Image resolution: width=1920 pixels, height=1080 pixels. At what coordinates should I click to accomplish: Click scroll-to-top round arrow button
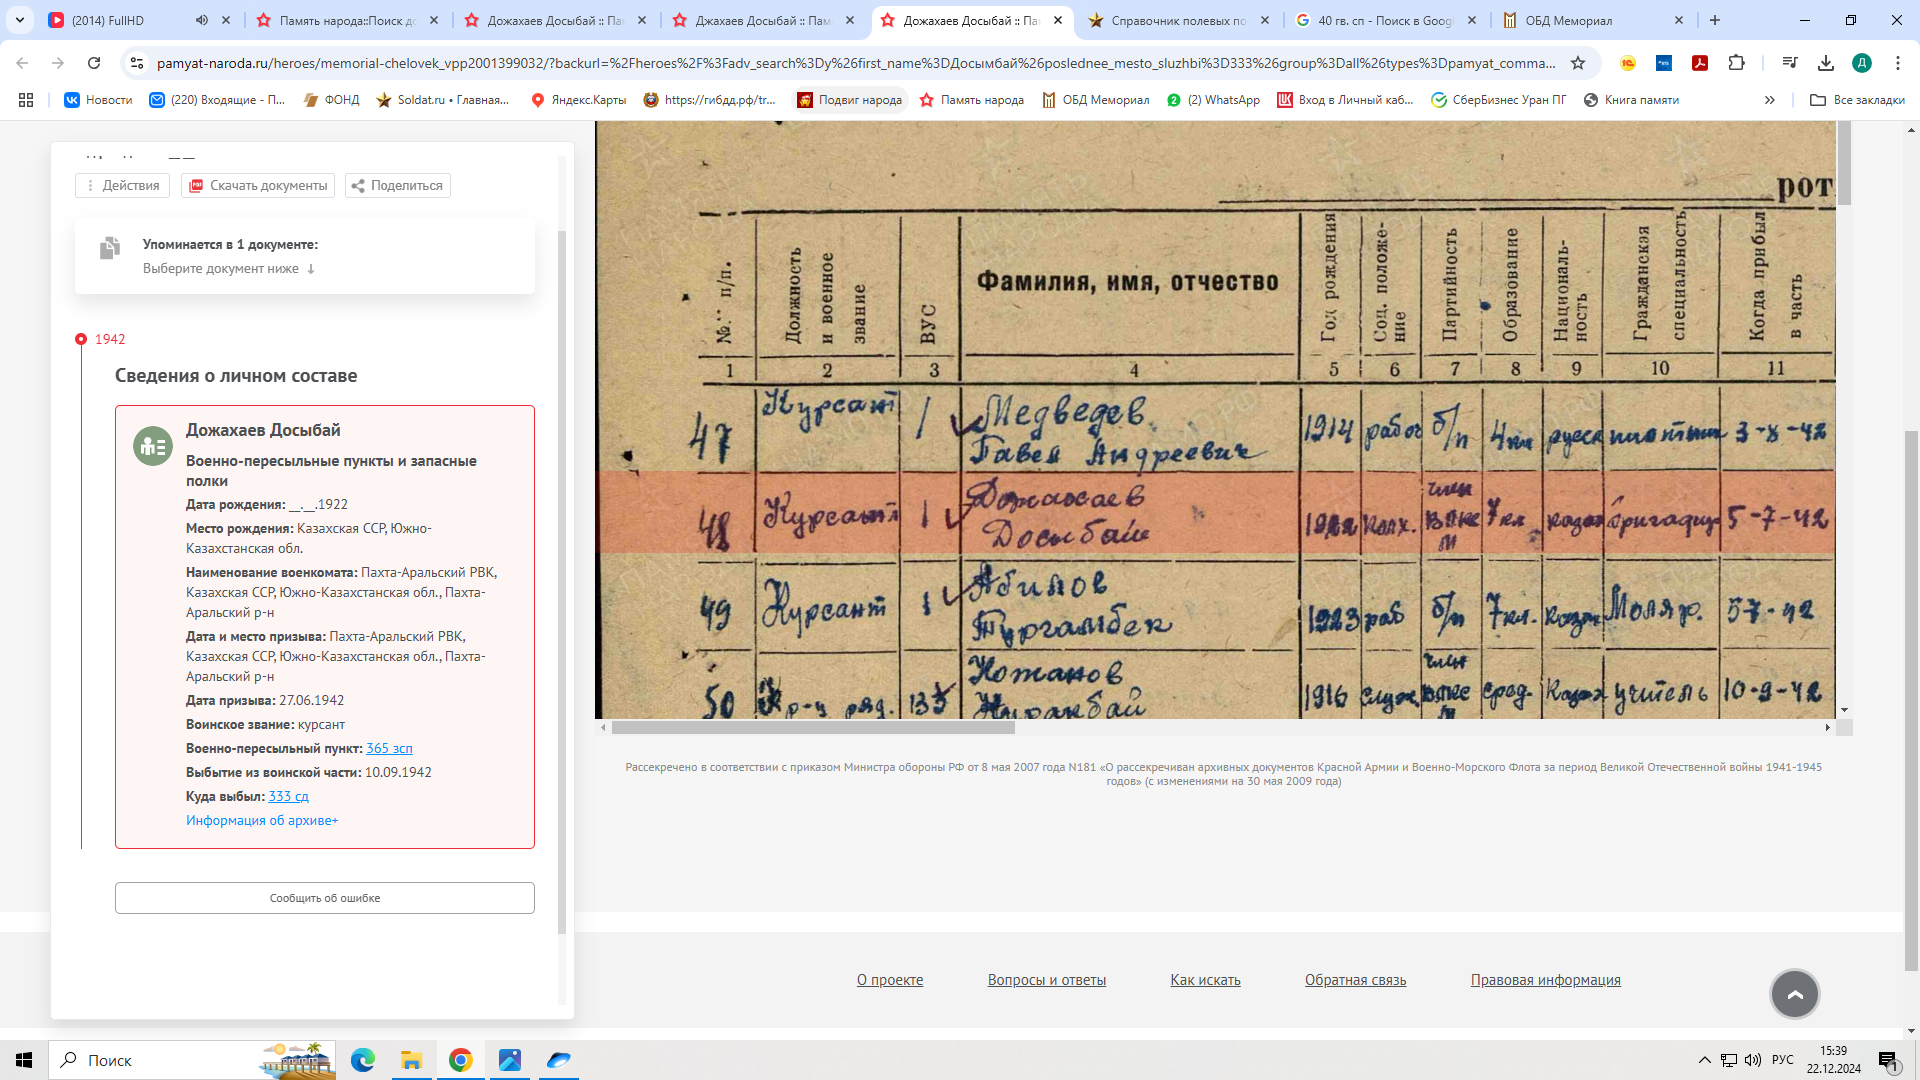coord(1794,994)
